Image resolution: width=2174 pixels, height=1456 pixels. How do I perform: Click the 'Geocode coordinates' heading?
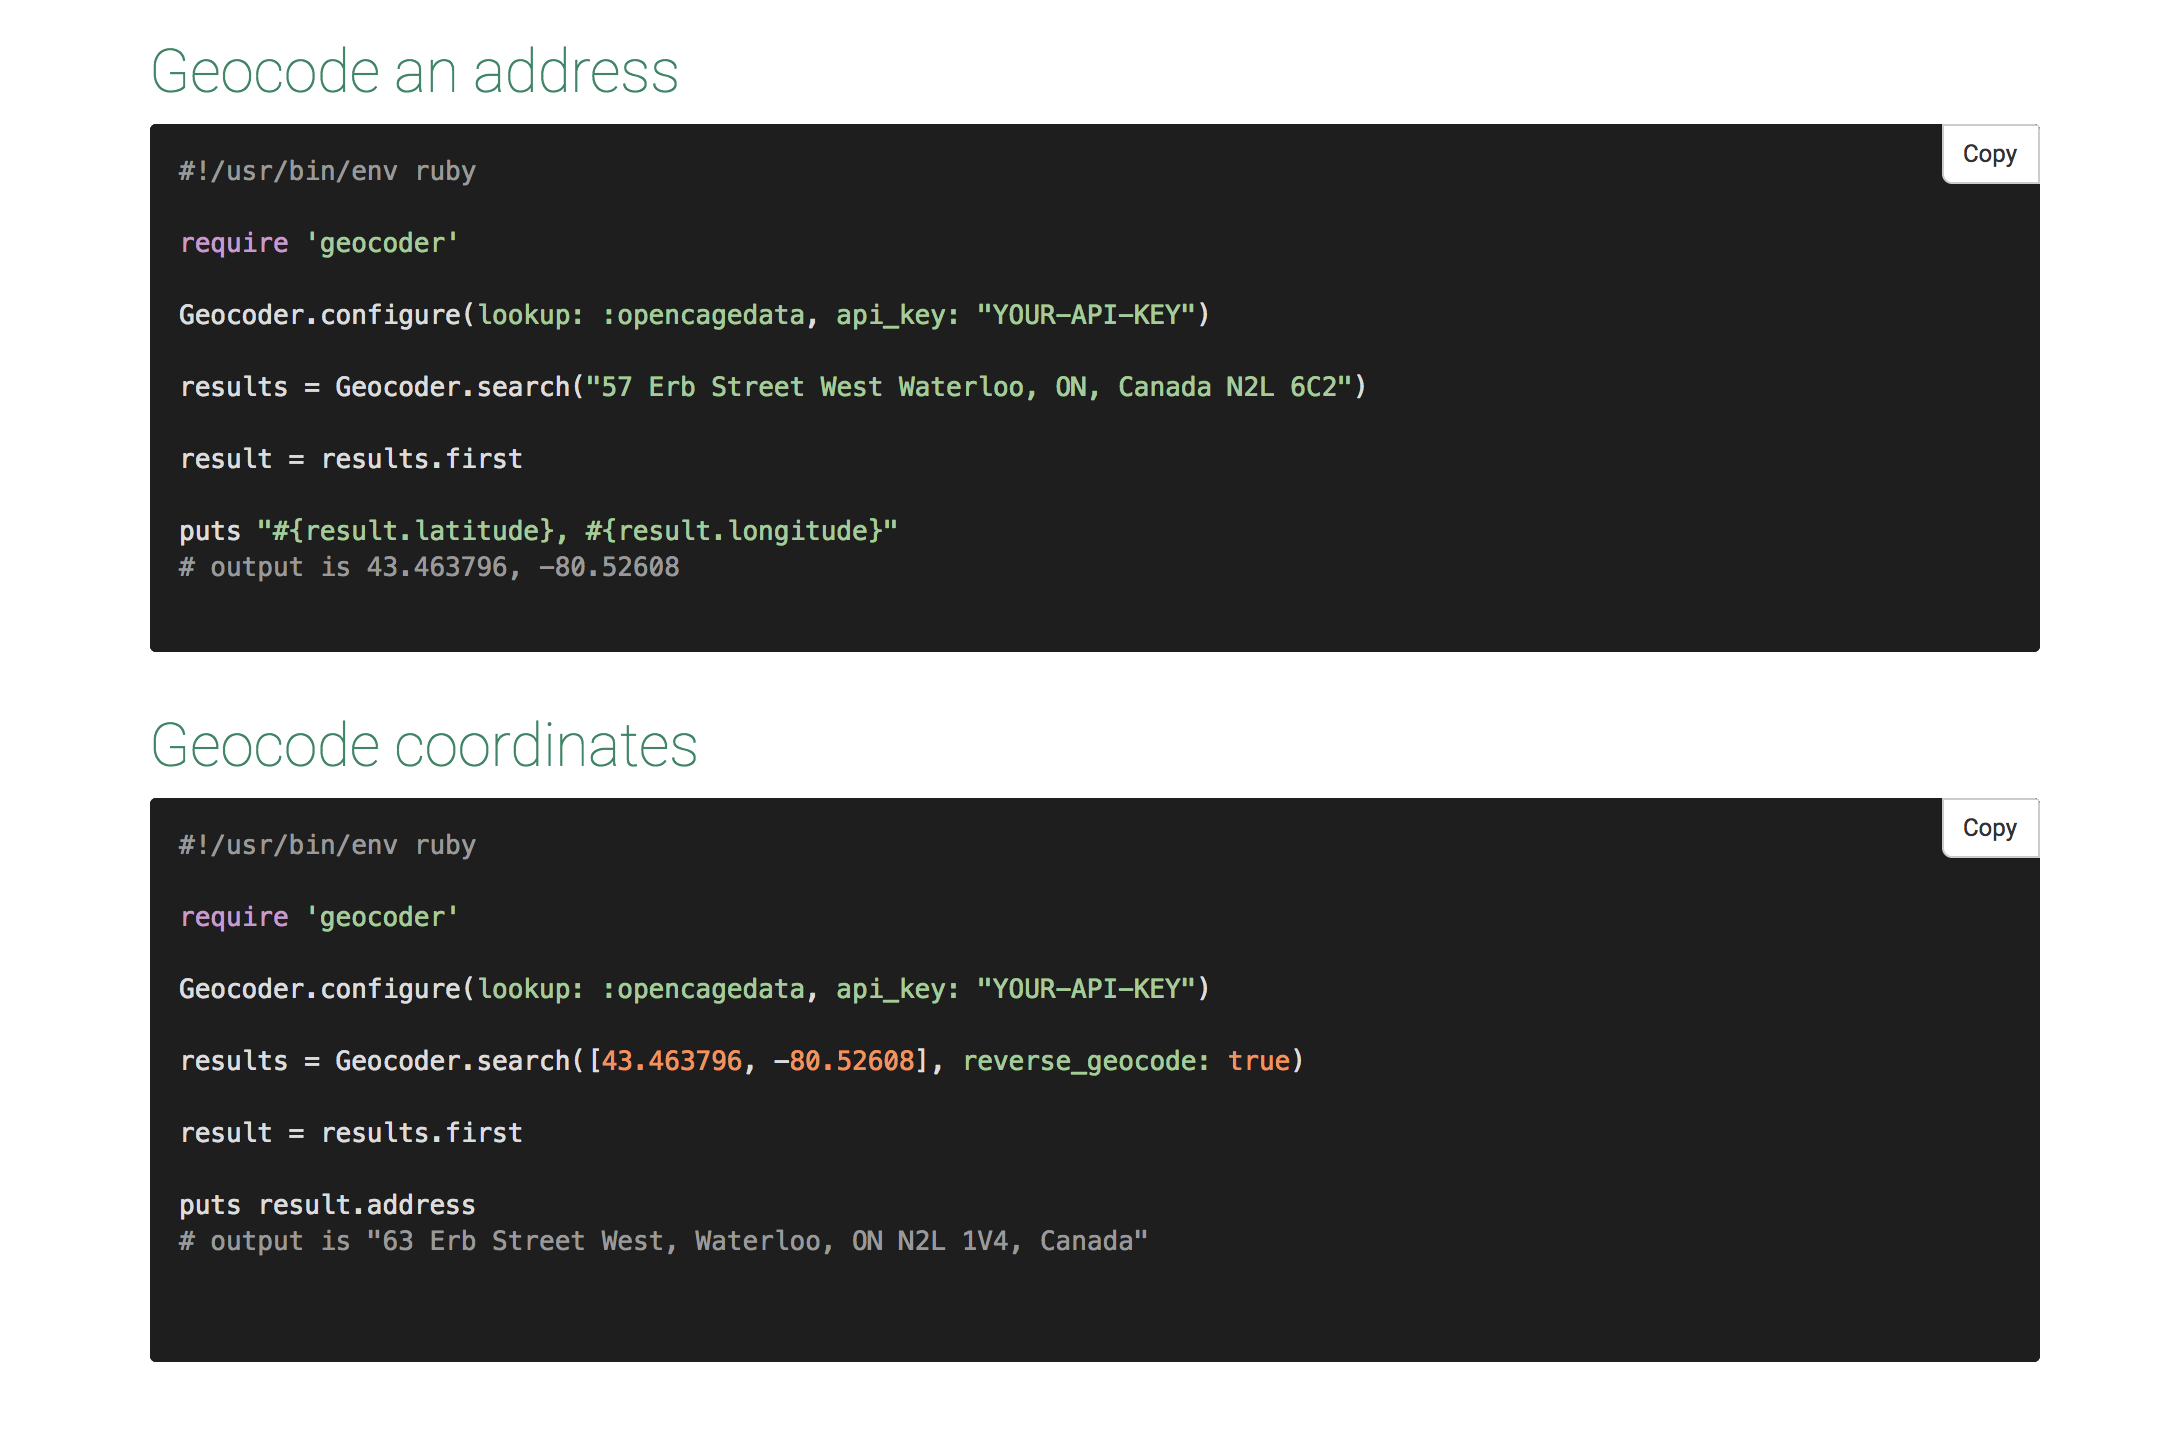coord(424,744)
